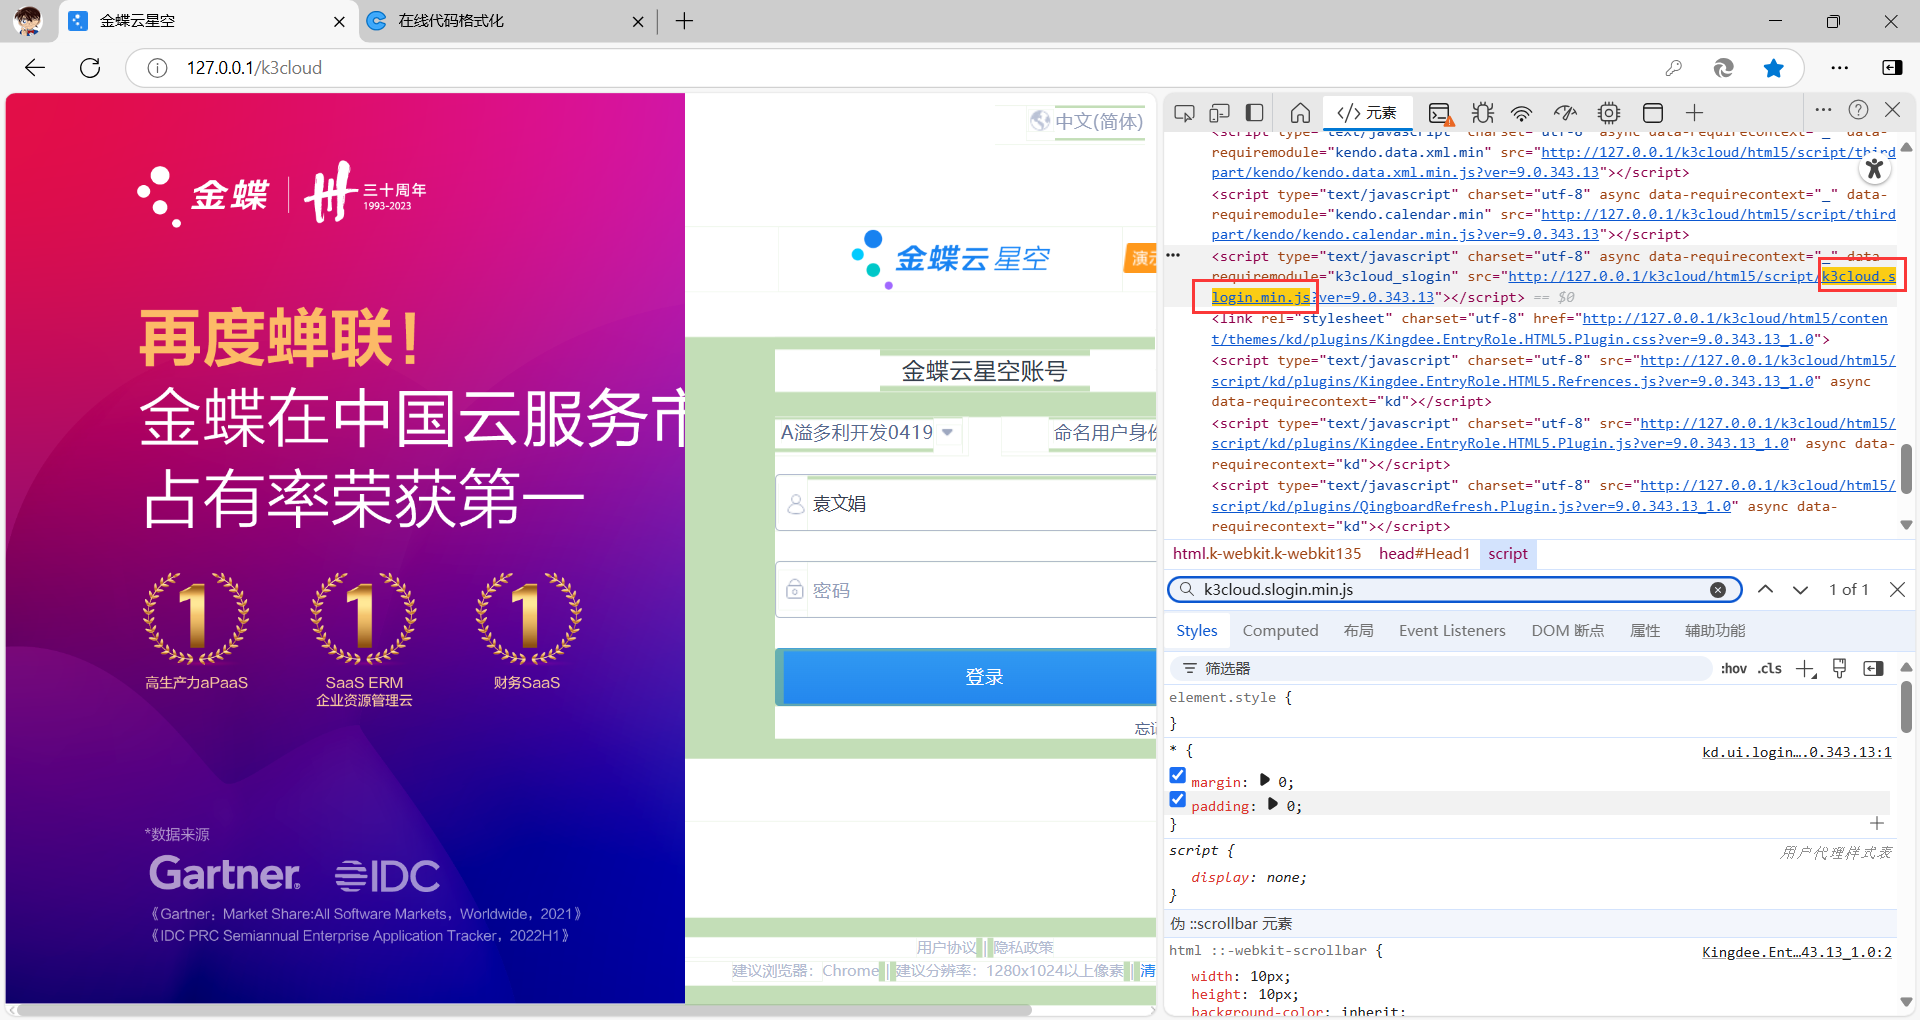Close the DevTools panel

coord(1892,110)
